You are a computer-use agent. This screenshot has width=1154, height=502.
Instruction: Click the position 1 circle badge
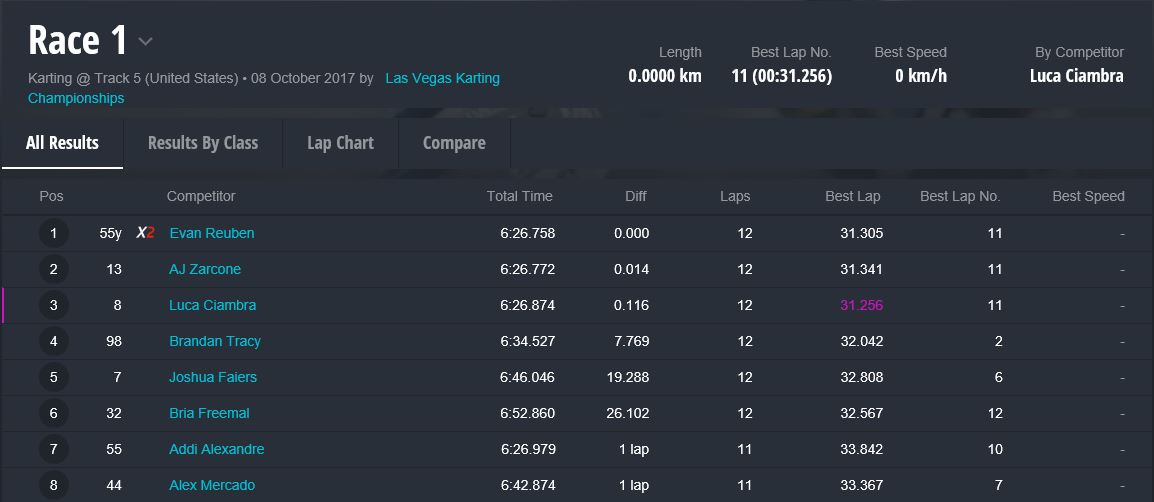(x=54, y=234)
